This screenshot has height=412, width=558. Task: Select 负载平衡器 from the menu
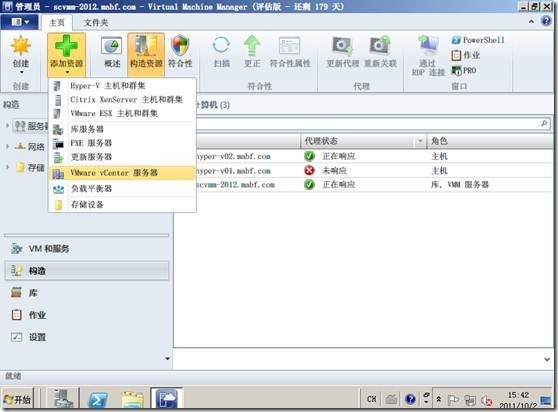[122, 189]
